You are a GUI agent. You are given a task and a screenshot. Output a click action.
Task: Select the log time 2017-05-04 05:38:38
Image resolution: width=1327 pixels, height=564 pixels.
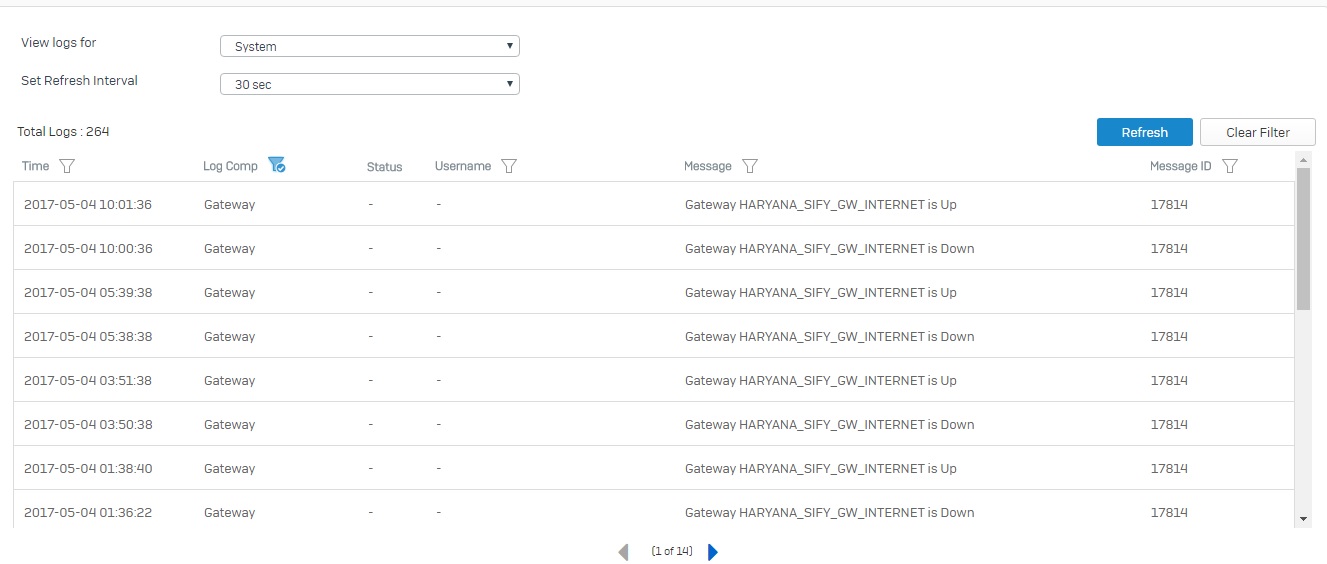(88, 336)
